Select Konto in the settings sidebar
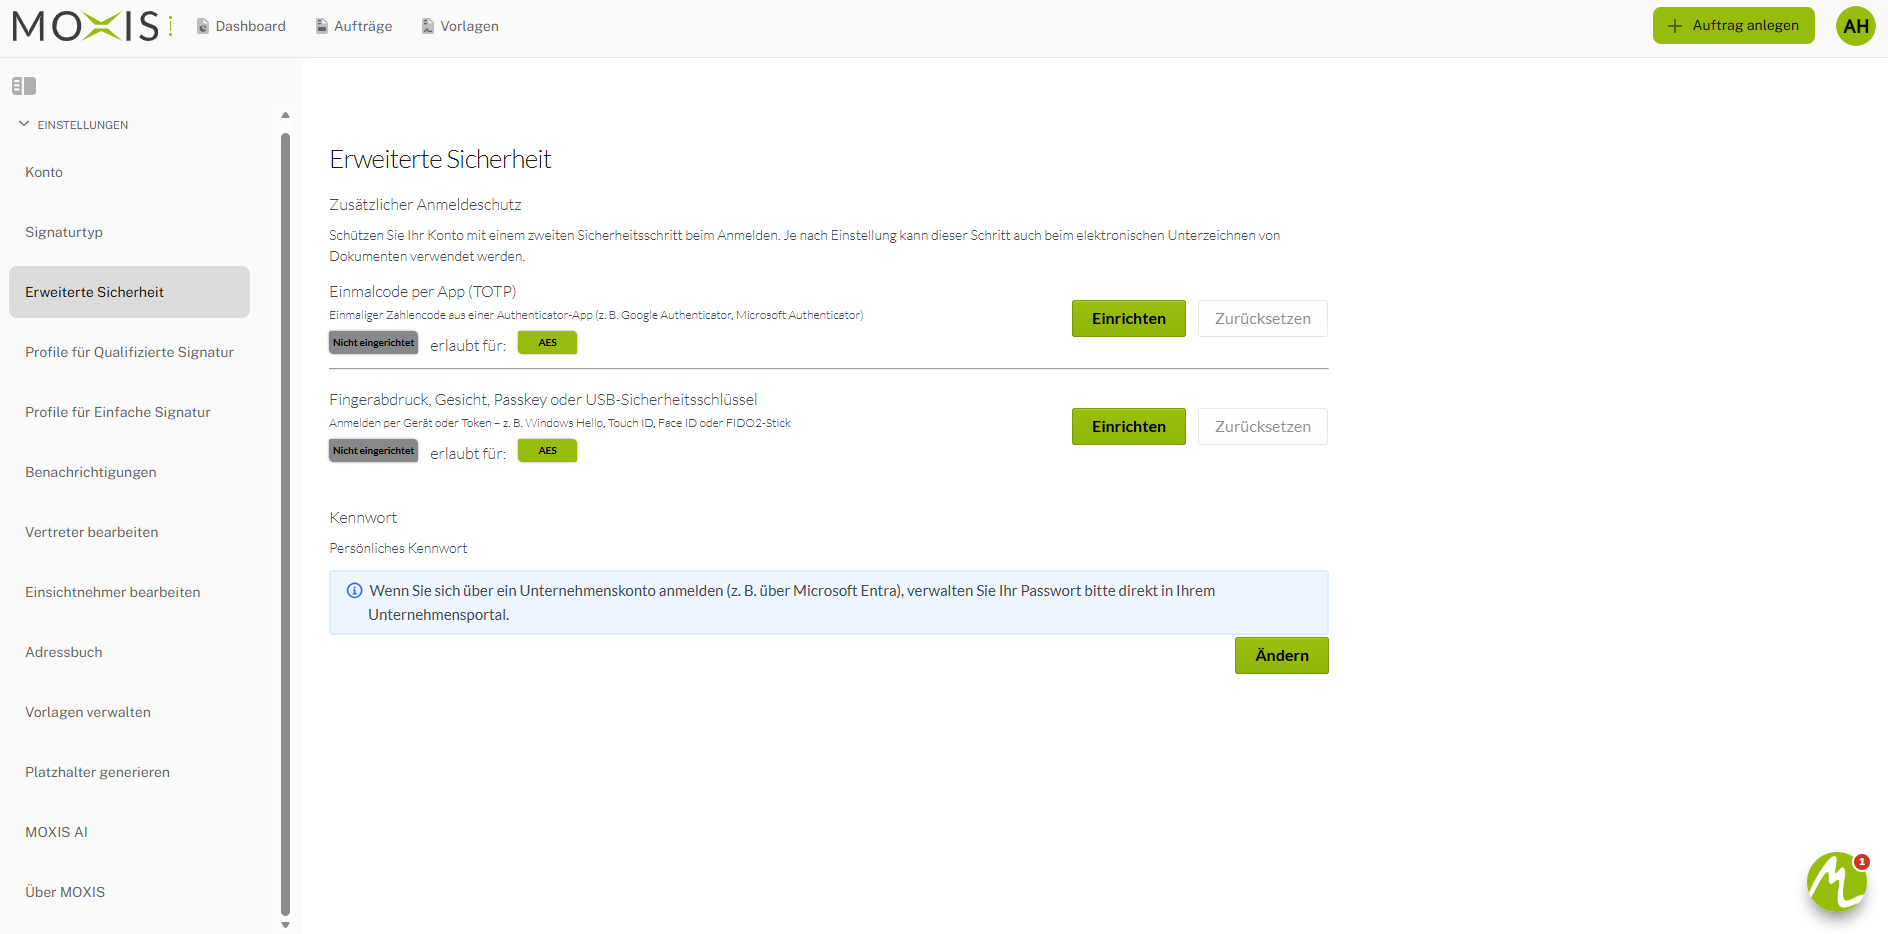 coord(129,172)
